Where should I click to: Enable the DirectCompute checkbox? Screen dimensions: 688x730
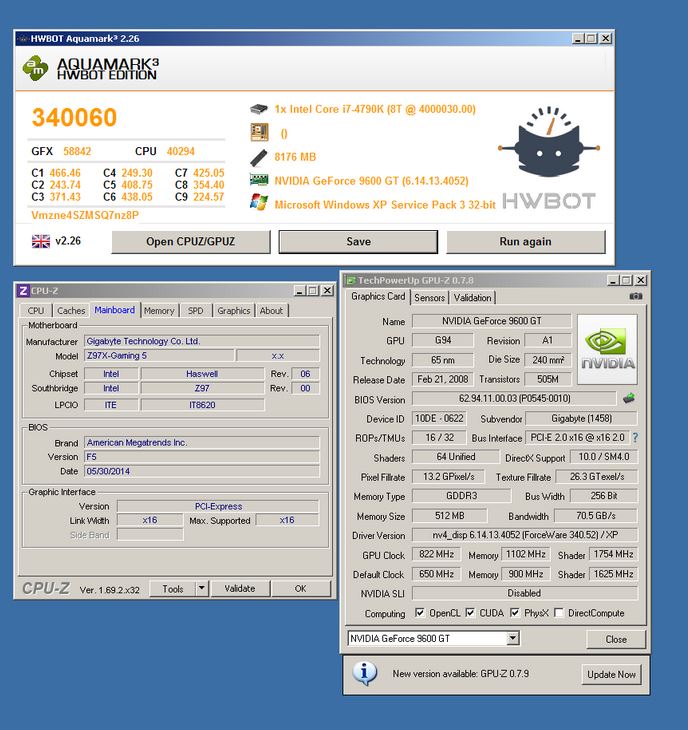point(559,613)
